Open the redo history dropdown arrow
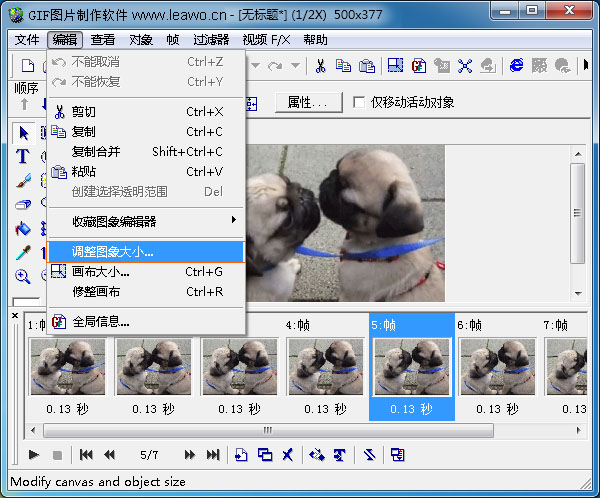The image size is (600, 498). [295, 65]
